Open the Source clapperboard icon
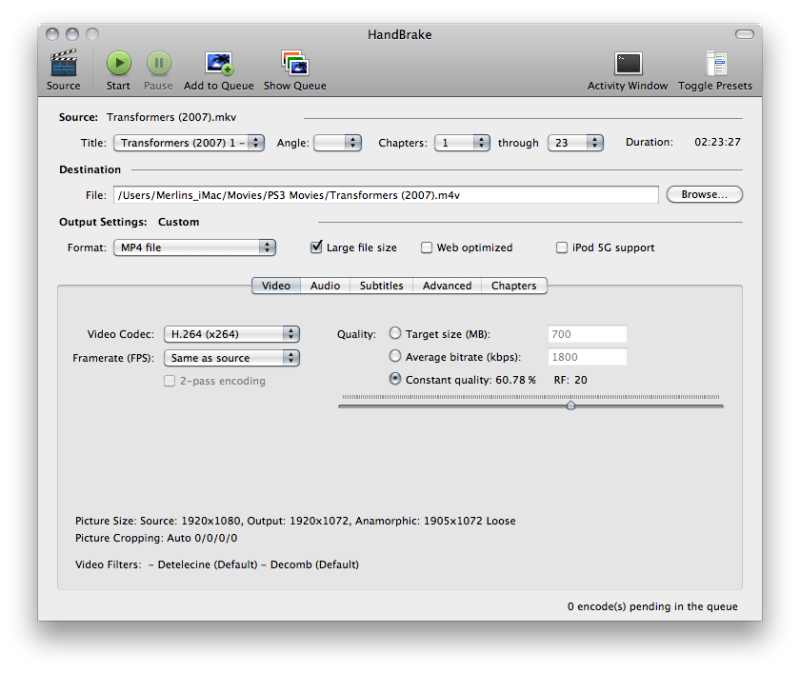This screenshot has width=800, height=673. click(x=64, y=63)
